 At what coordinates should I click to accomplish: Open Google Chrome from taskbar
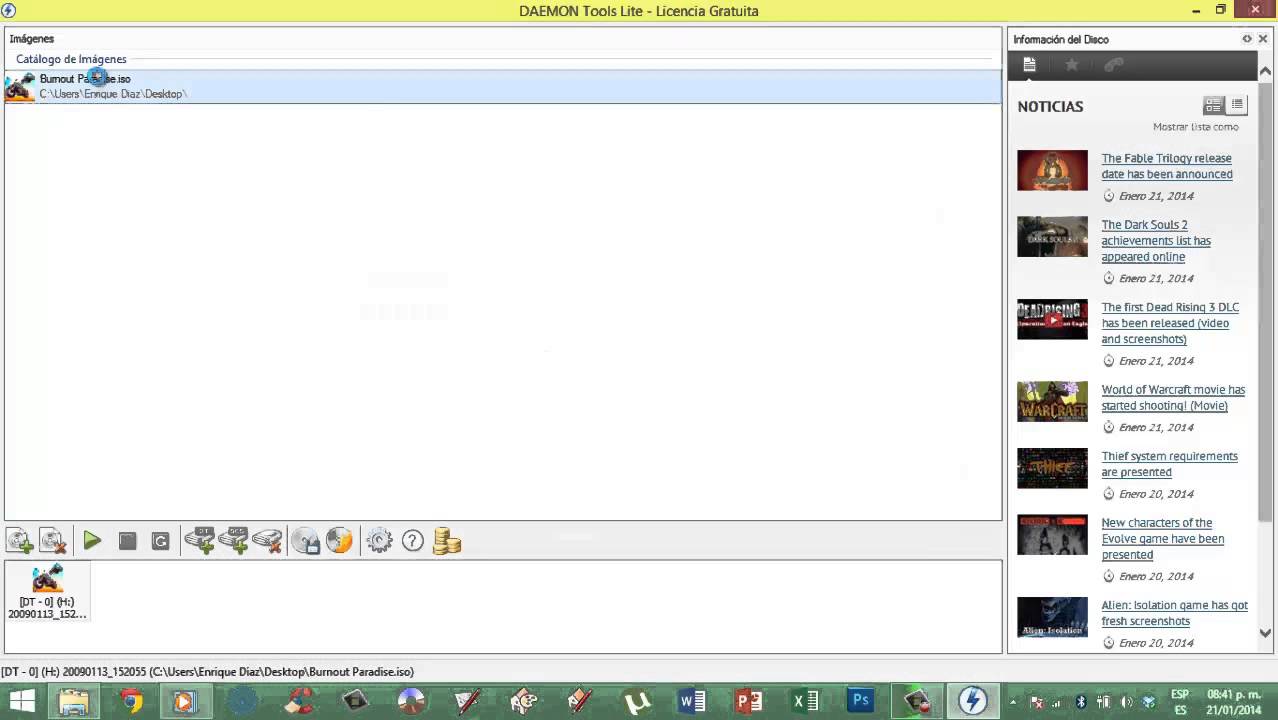131,702
